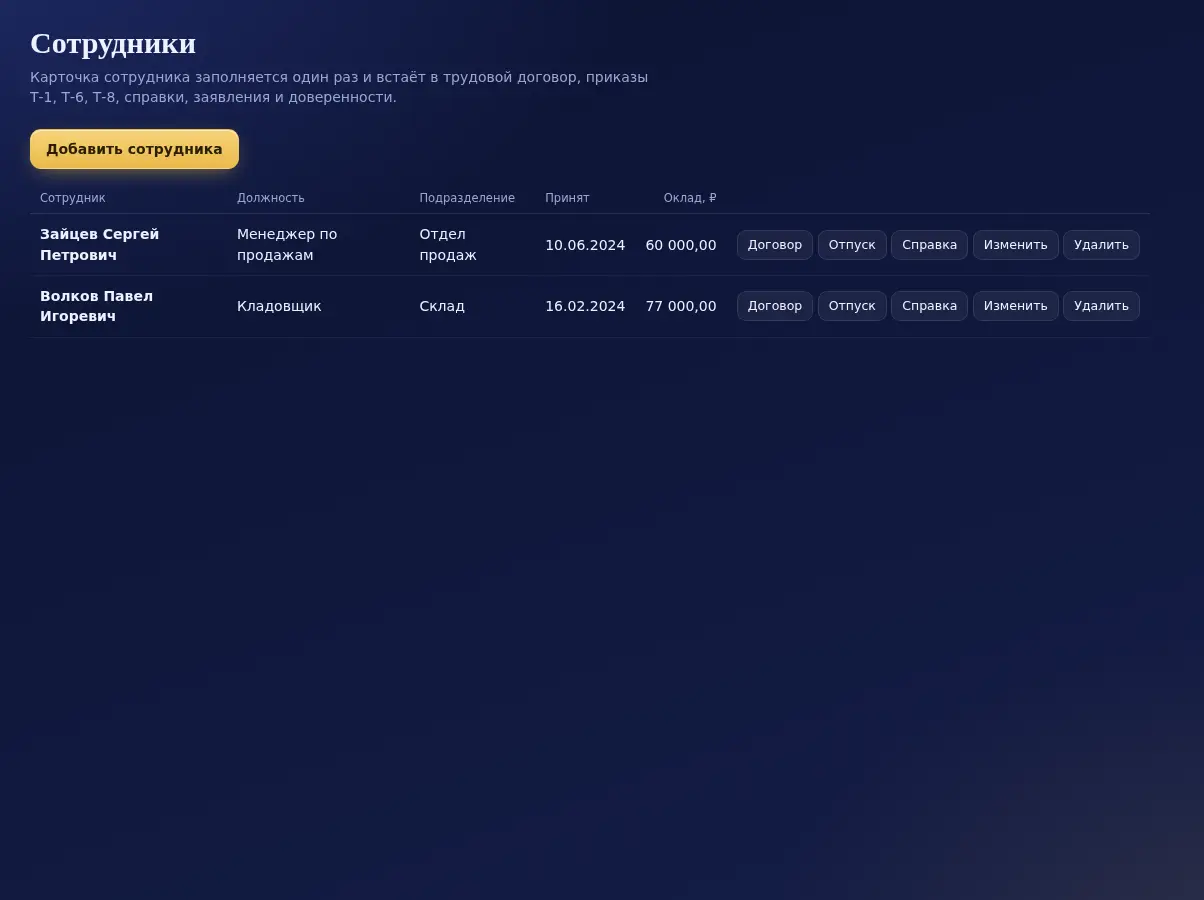
Task: Click the Должность column header
Action: coord(271,198)
